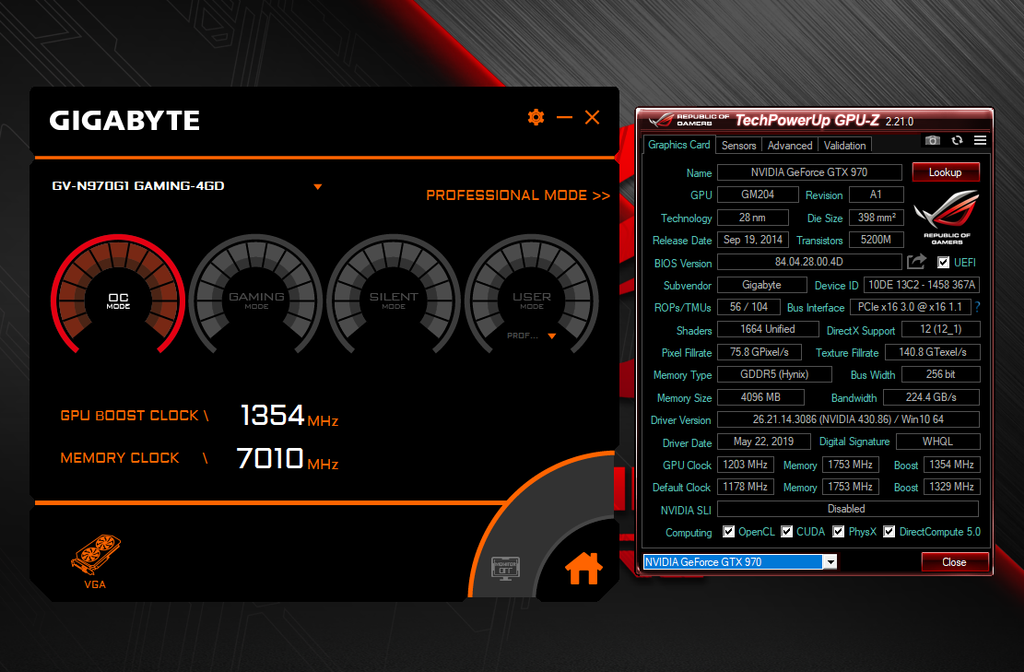Viewport: 1024px width, 672px height.
Task: Switch to the Graphics Card tab
Action: click(x=679, y=145)
